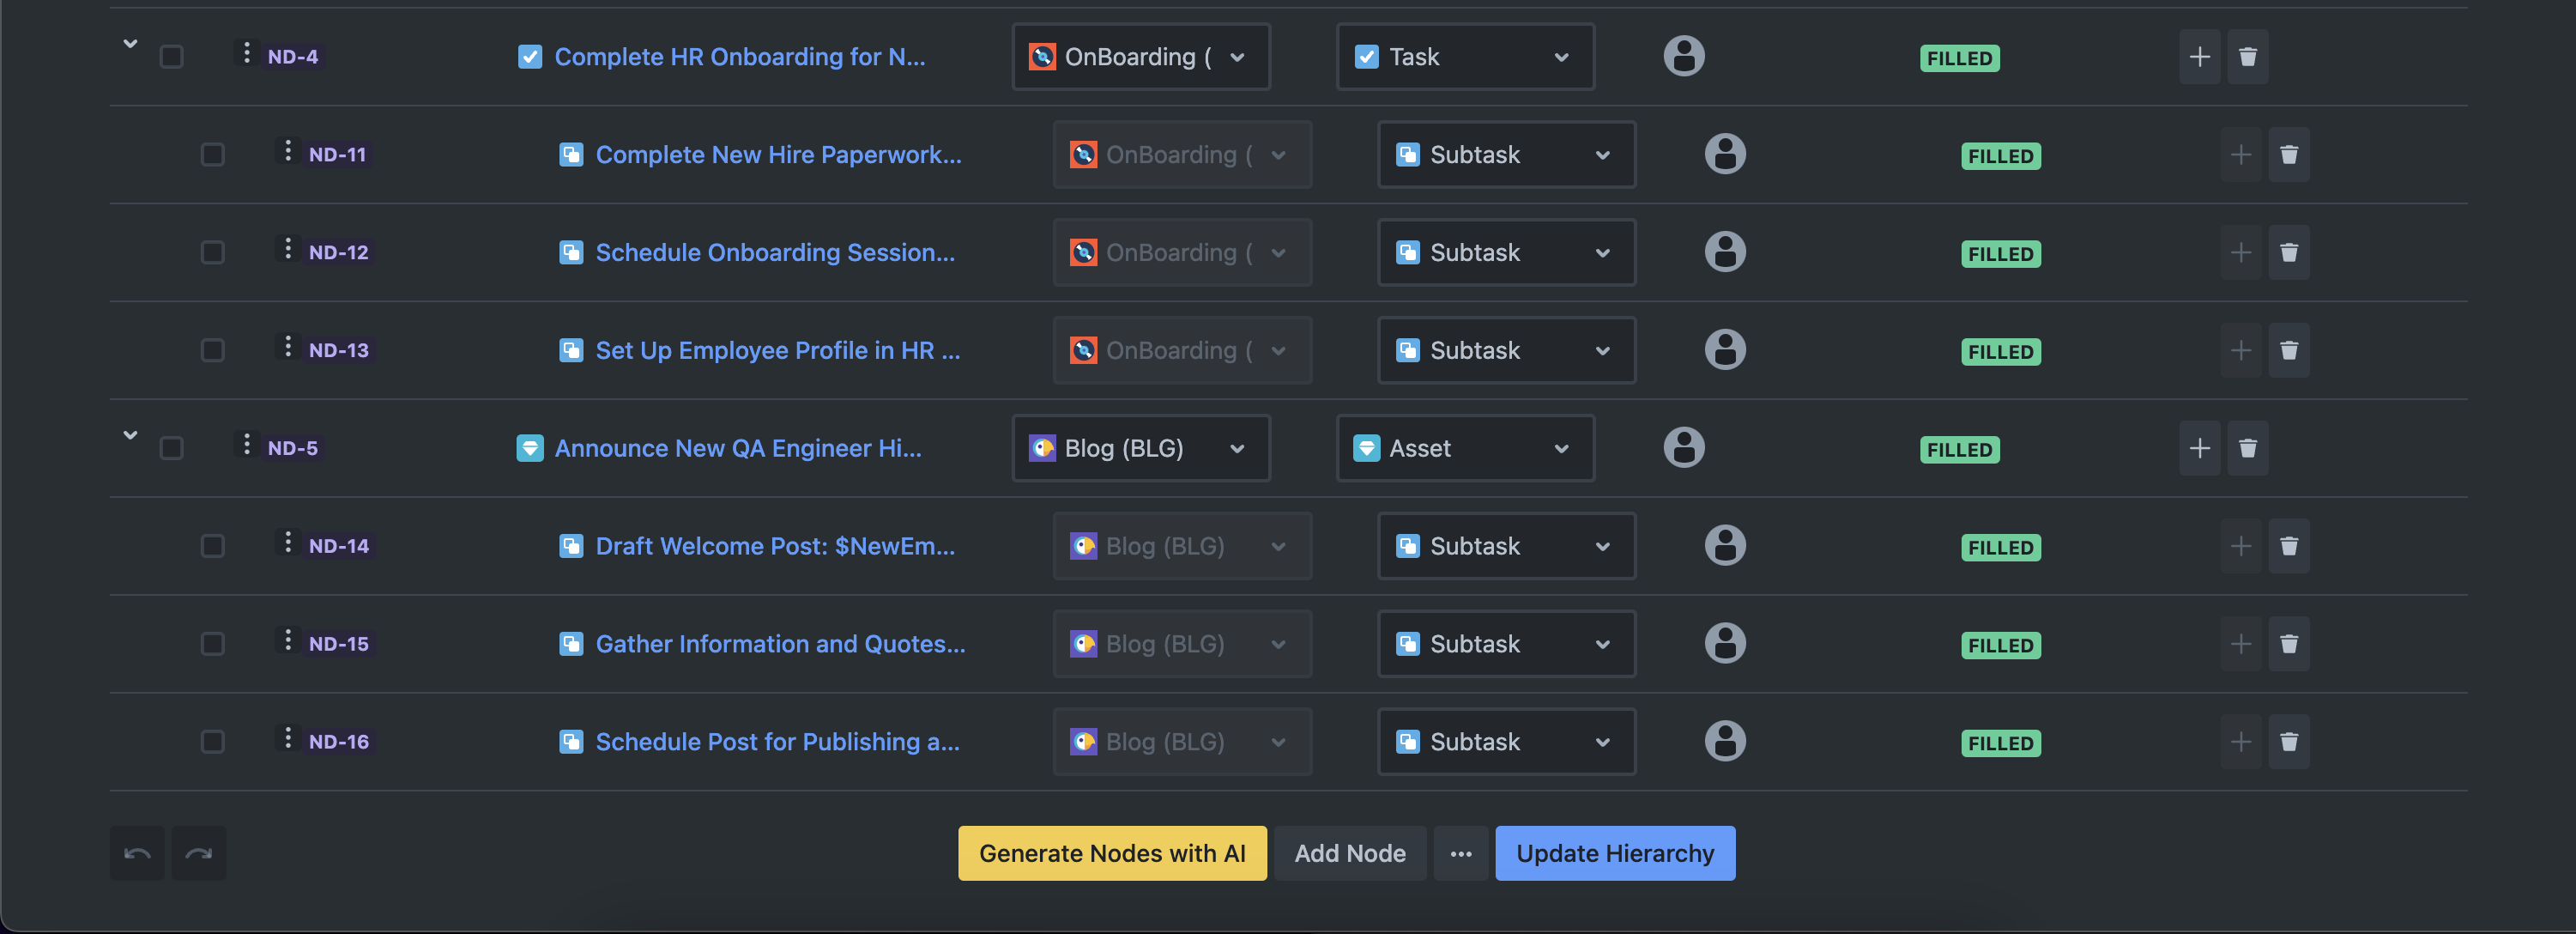Open the Blog (BLG) project dropdown for ND-5
The height and width of the screenshot is (934, 2576).
tap(1140, 448)
